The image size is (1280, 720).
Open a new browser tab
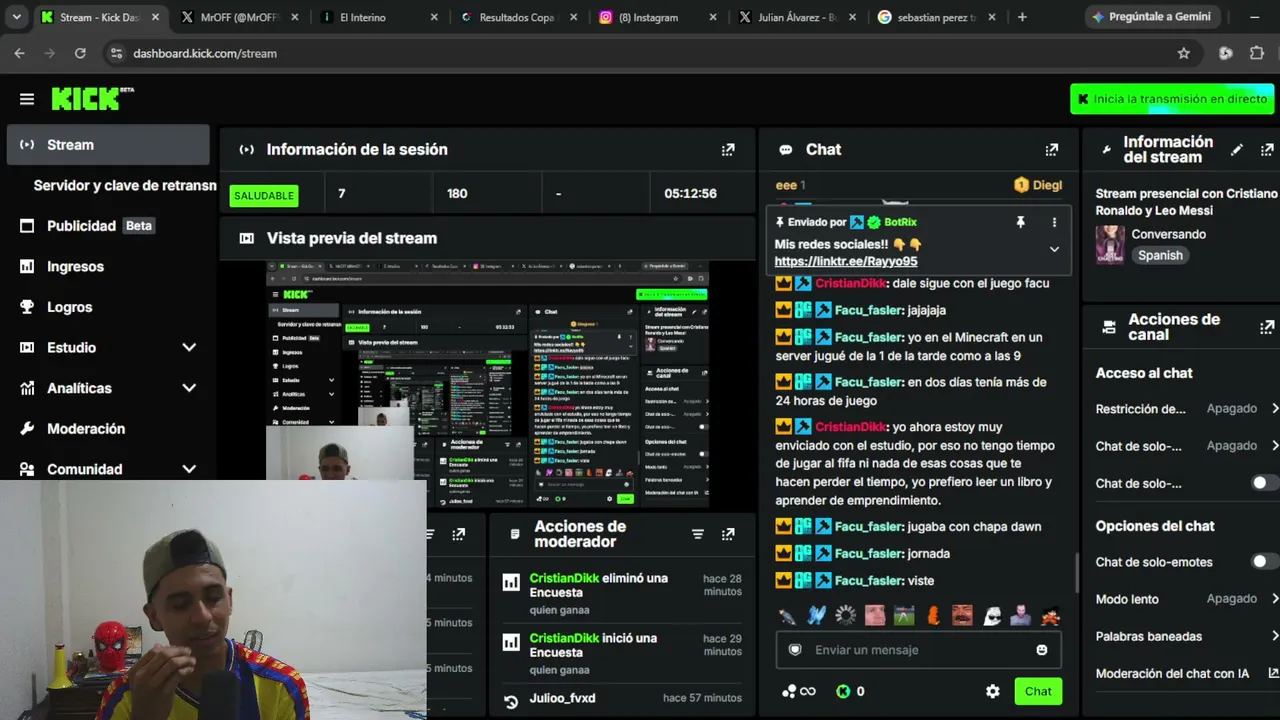point(1022,17)
